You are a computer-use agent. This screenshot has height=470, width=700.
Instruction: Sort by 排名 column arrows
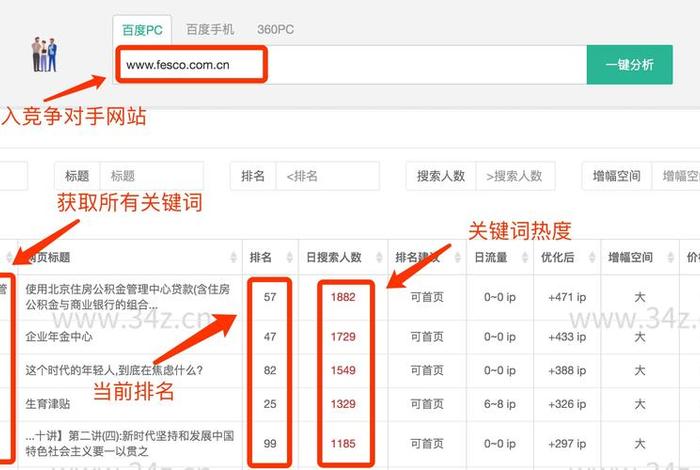[x=289, y=257]
